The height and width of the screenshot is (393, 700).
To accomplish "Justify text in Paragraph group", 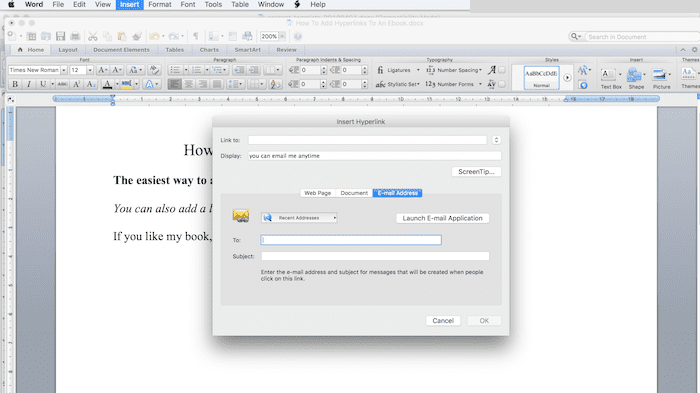I will pos(217,84).
